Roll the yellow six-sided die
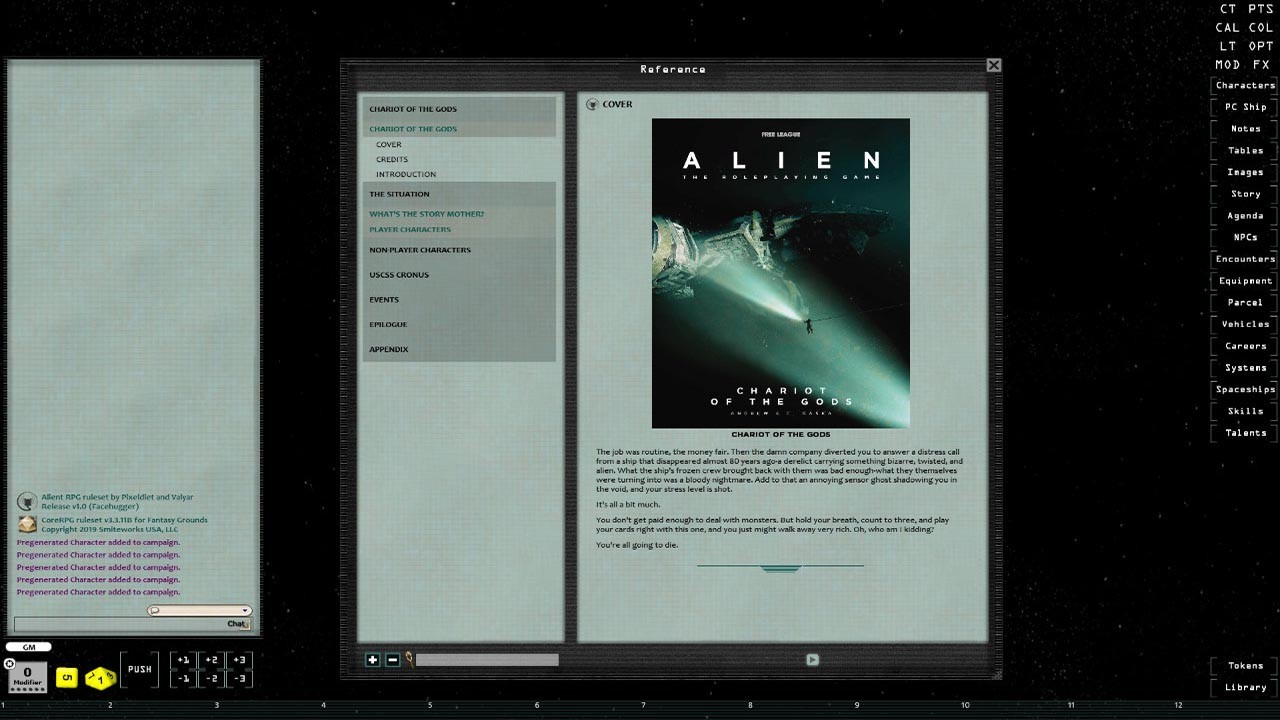This screenshot has width=1280, height=720. [x=66, y=677]
